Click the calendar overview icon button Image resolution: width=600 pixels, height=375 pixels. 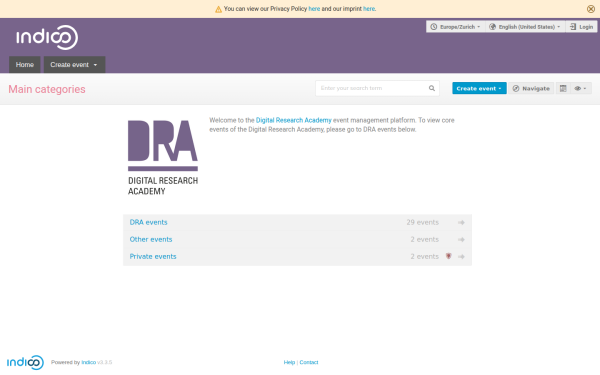point(563,88)
